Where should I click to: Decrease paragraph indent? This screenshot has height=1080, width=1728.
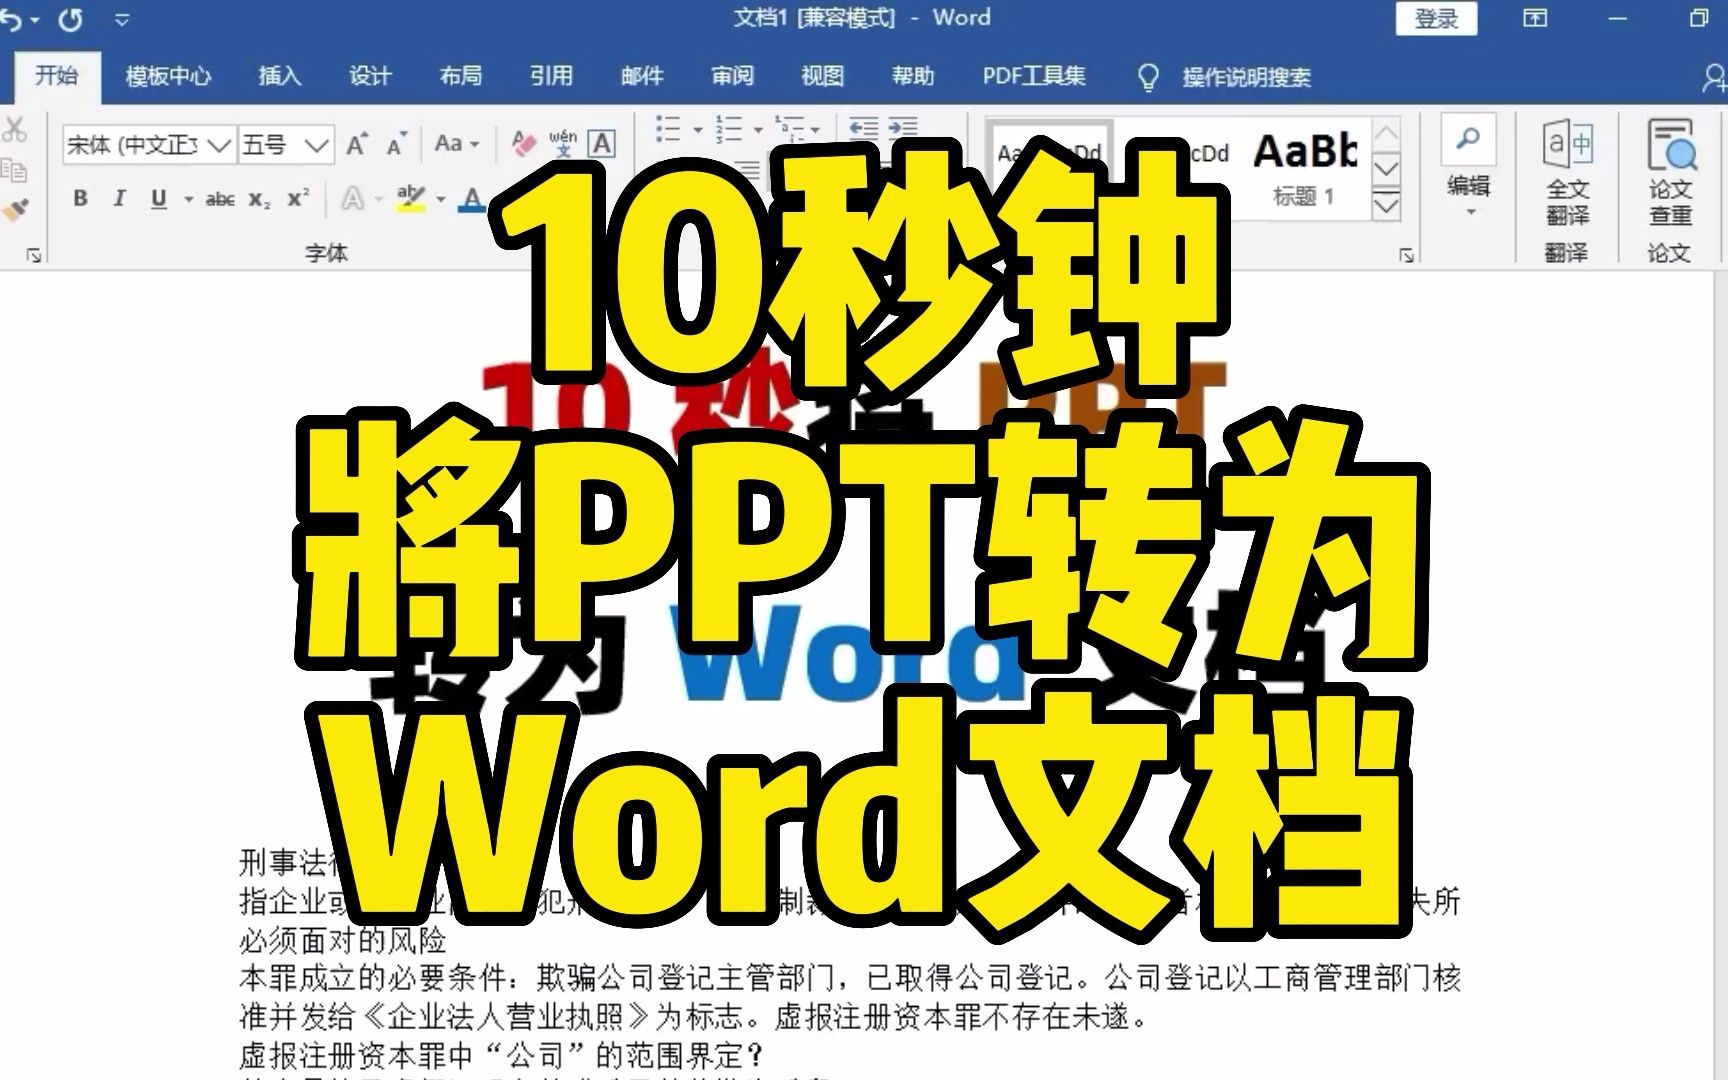point(863,128)
